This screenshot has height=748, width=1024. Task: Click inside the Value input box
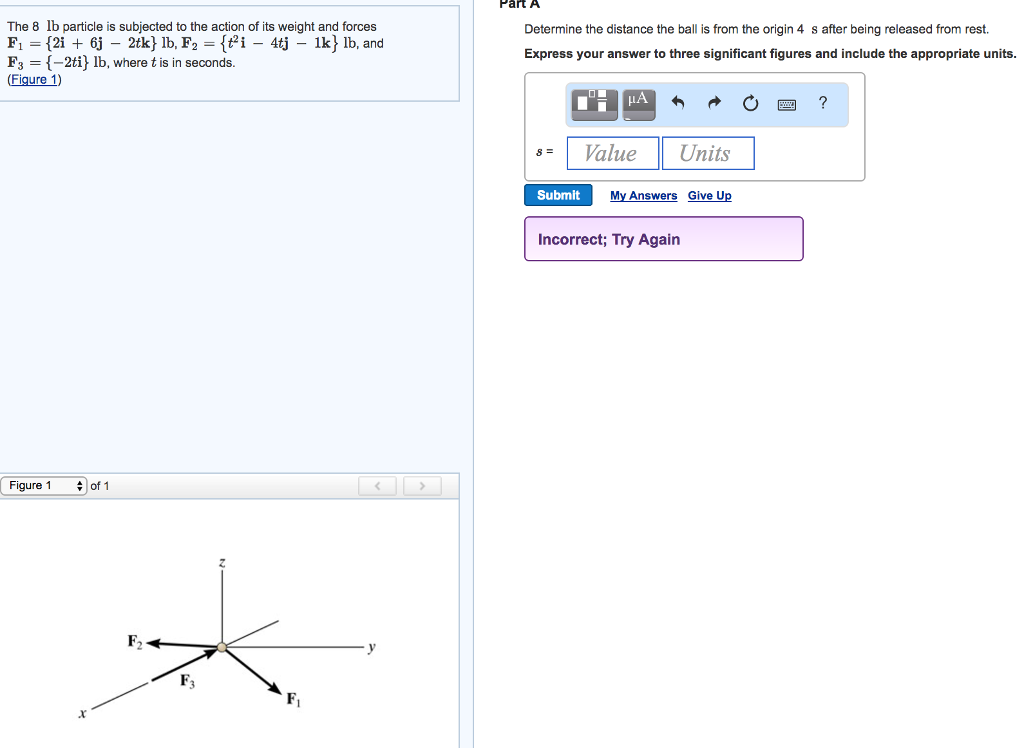[x=612, y=153]
